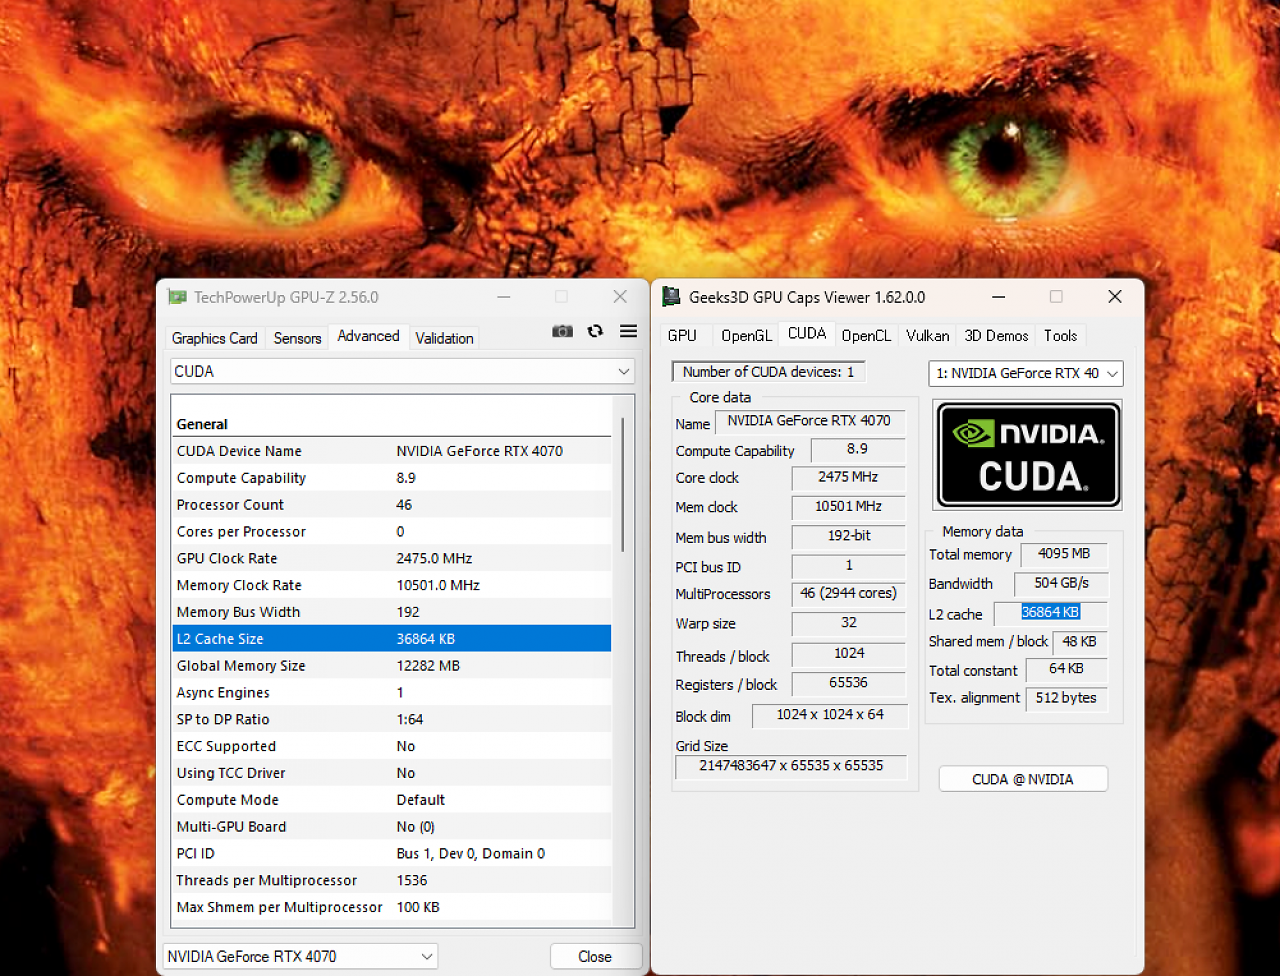Click the Name field NVIDIA GeForce RTX 4070
This screenshot has width=1280, height=976.
coord(810,421)
